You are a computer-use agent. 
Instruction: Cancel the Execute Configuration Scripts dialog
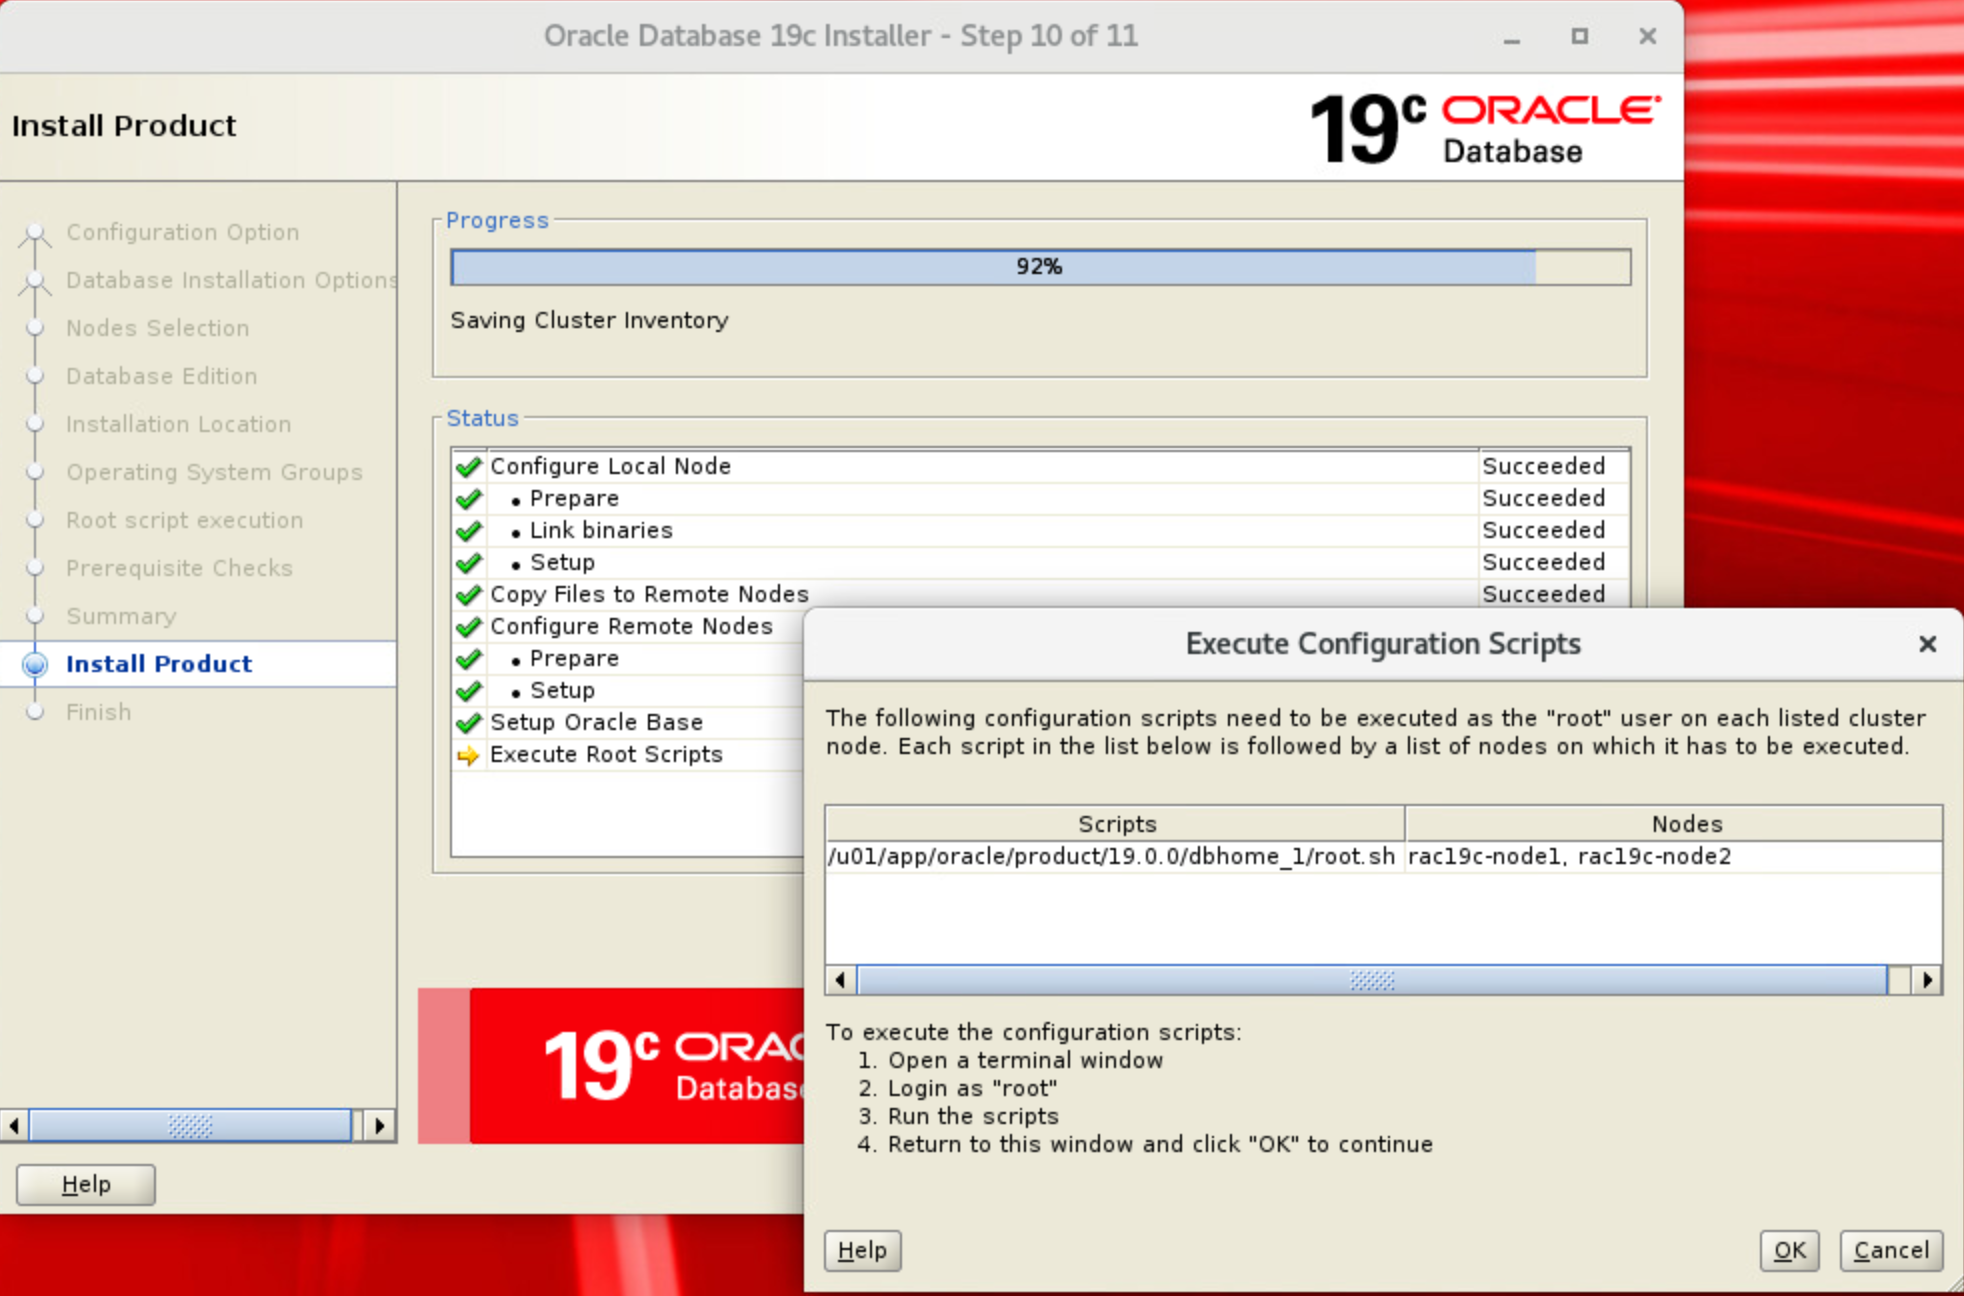[x=1891, y=1250]
